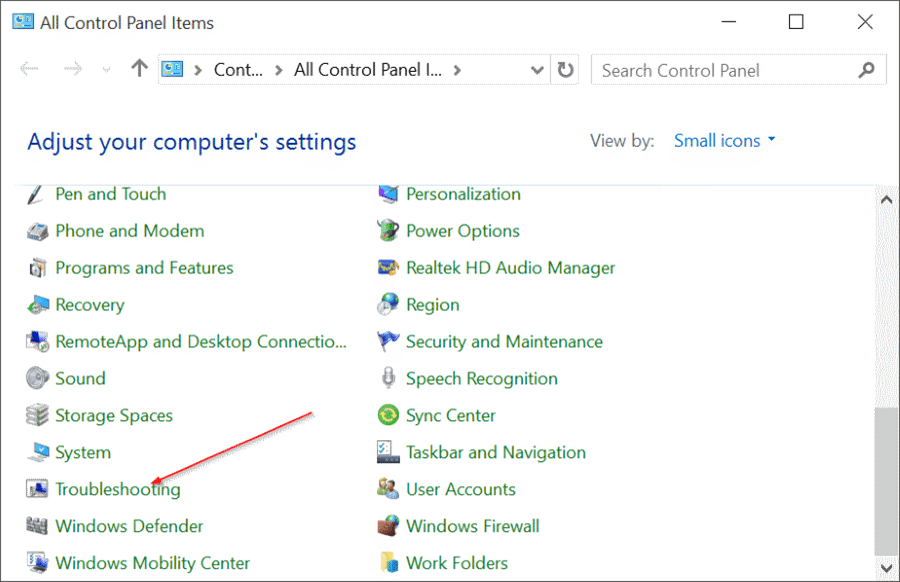Image resolution: width=900 pixels, height=582 pixels.
Task: Click the back navigation arrow
Action: tap(29, 69)
